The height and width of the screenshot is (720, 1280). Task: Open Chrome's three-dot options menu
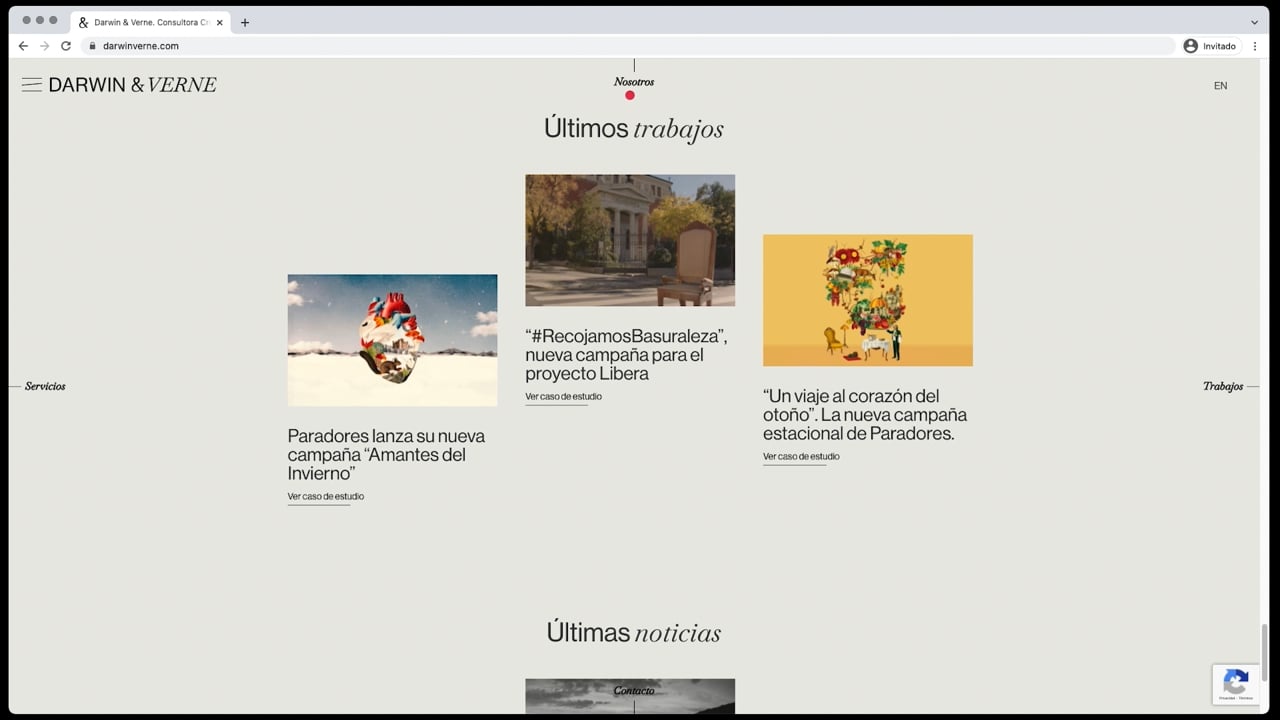pos(1255,46)
